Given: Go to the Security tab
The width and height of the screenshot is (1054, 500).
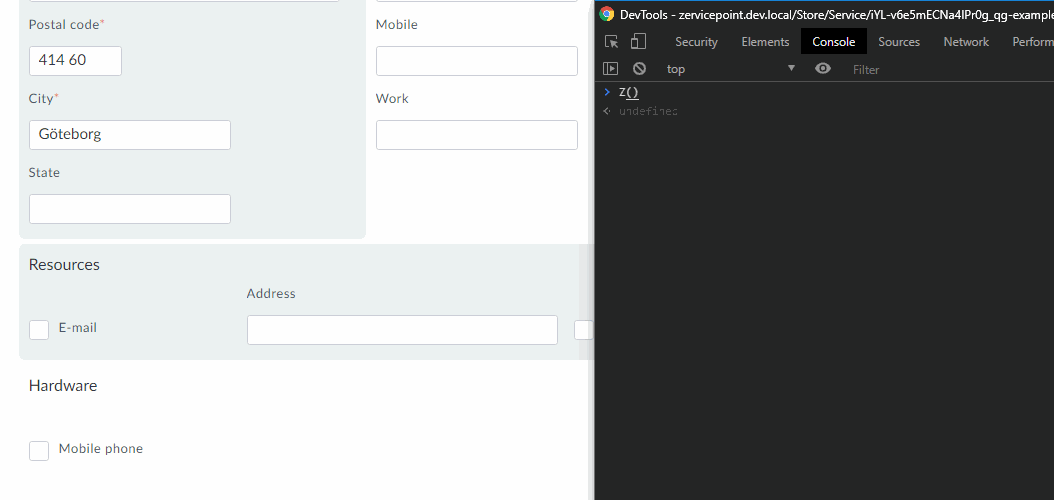Looking at the screenshot, I should (x=696, y=42).
